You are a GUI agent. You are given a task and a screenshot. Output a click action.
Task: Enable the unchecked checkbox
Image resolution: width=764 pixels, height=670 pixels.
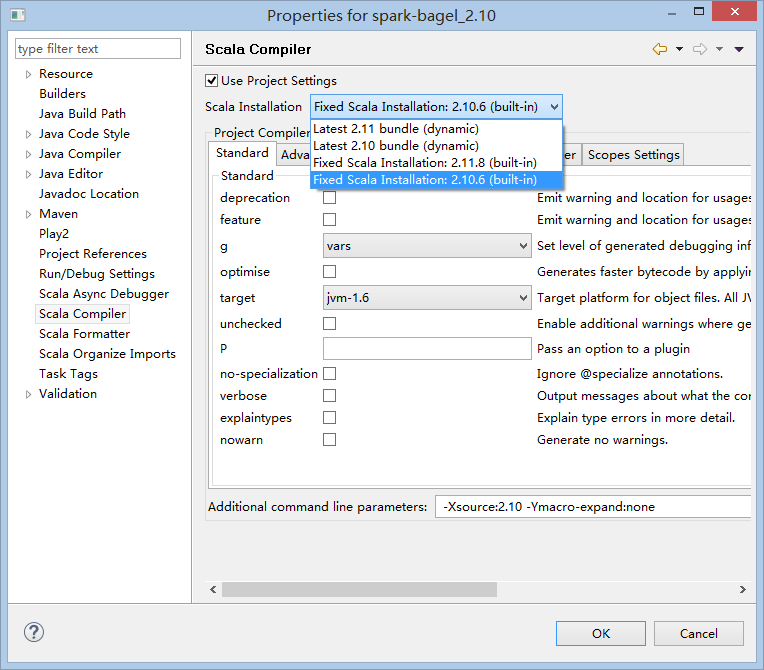click(329, 324)
